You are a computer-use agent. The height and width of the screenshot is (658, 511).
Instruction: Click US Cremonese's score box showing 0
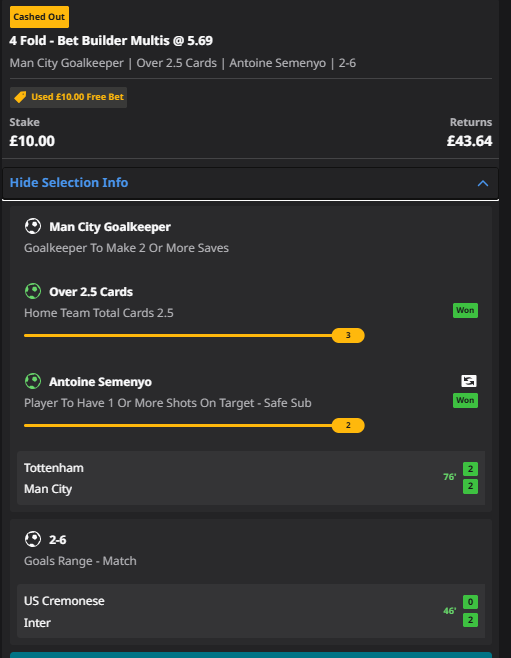point(470,602)
